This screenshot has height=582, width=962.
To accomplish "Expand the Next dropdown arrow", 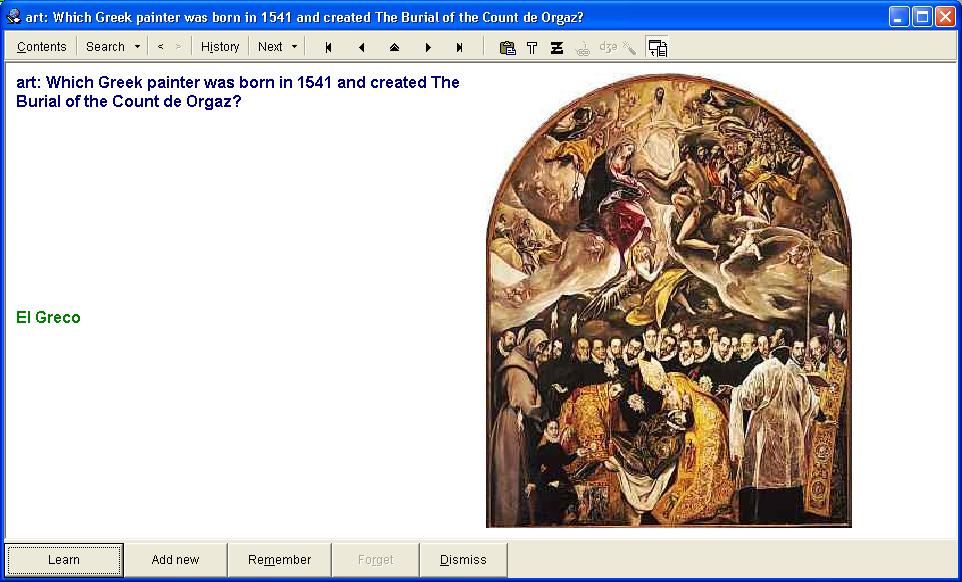I will (x=294, y=47).
